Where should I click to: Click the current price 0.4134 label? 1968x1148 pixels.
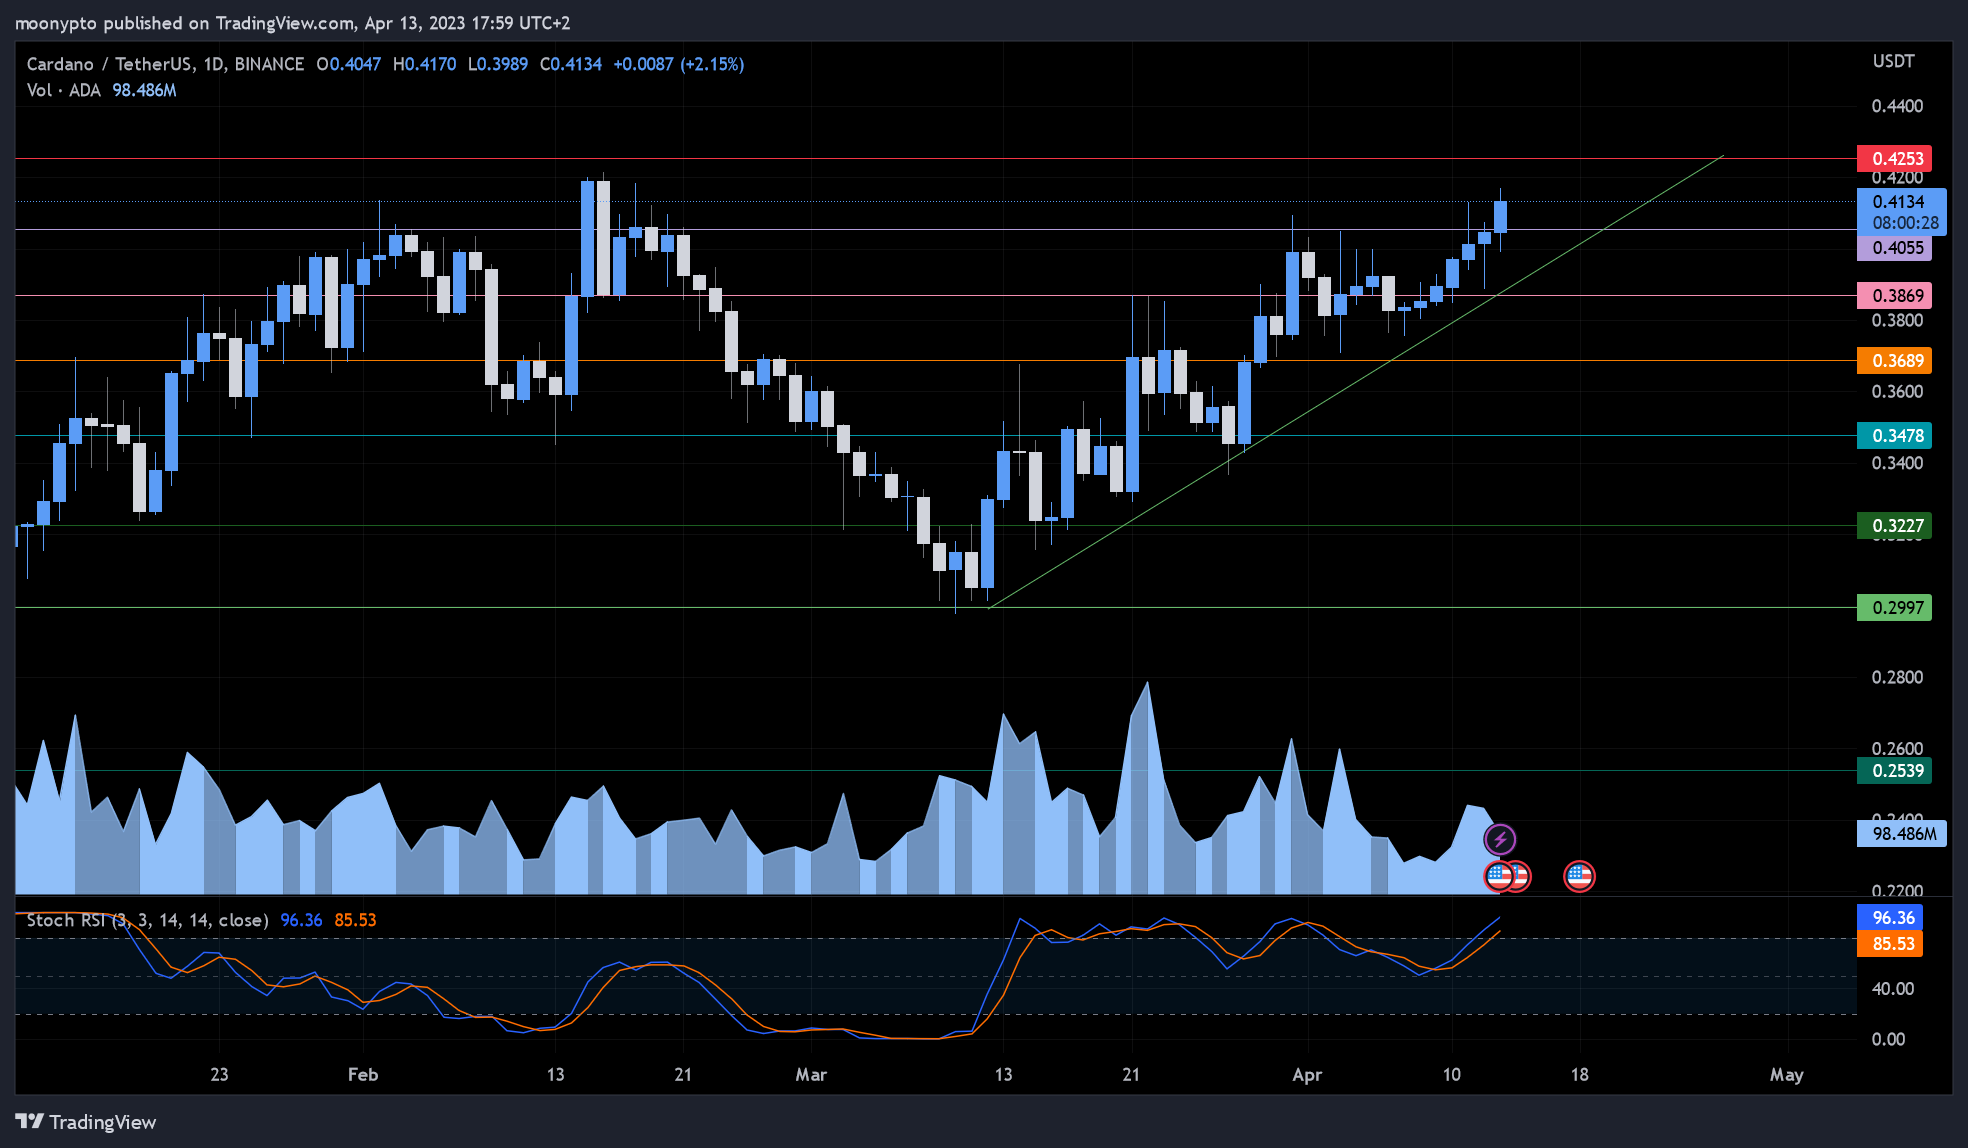click(1902, 212)
